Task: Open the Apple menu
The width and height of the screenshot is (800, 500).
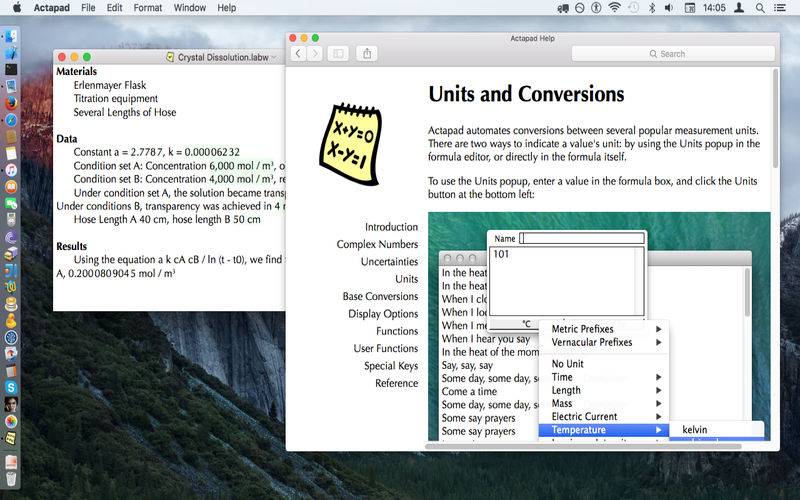Action: click(16, 8)
